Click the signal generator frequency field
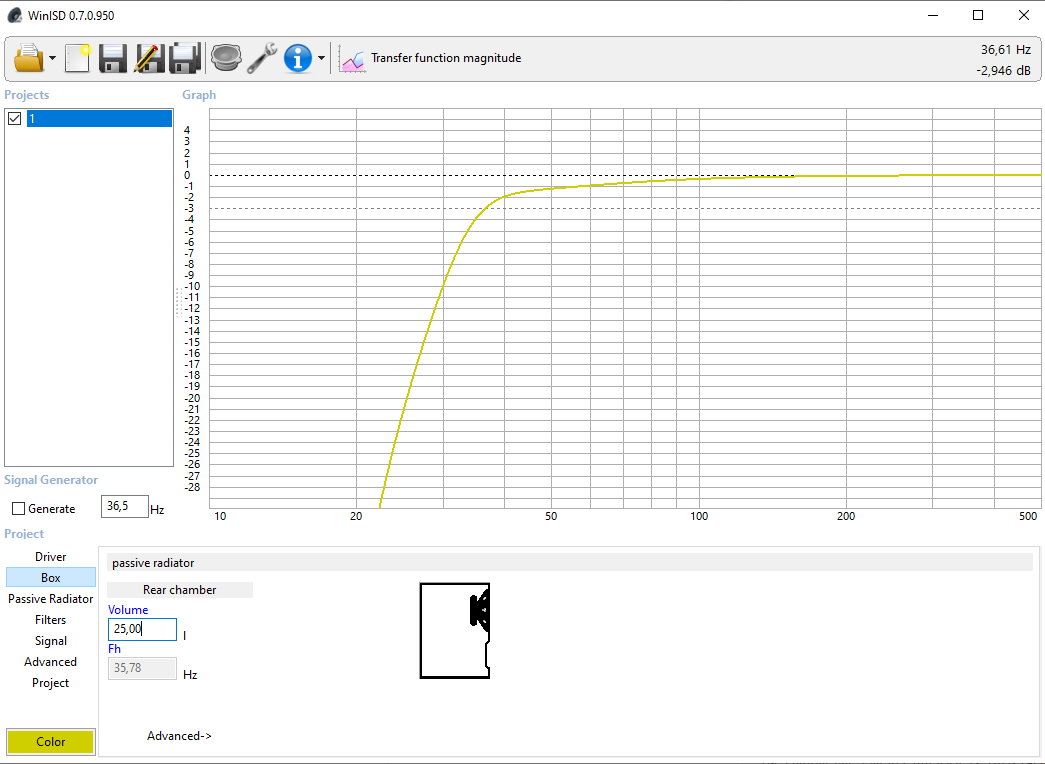 125,507
